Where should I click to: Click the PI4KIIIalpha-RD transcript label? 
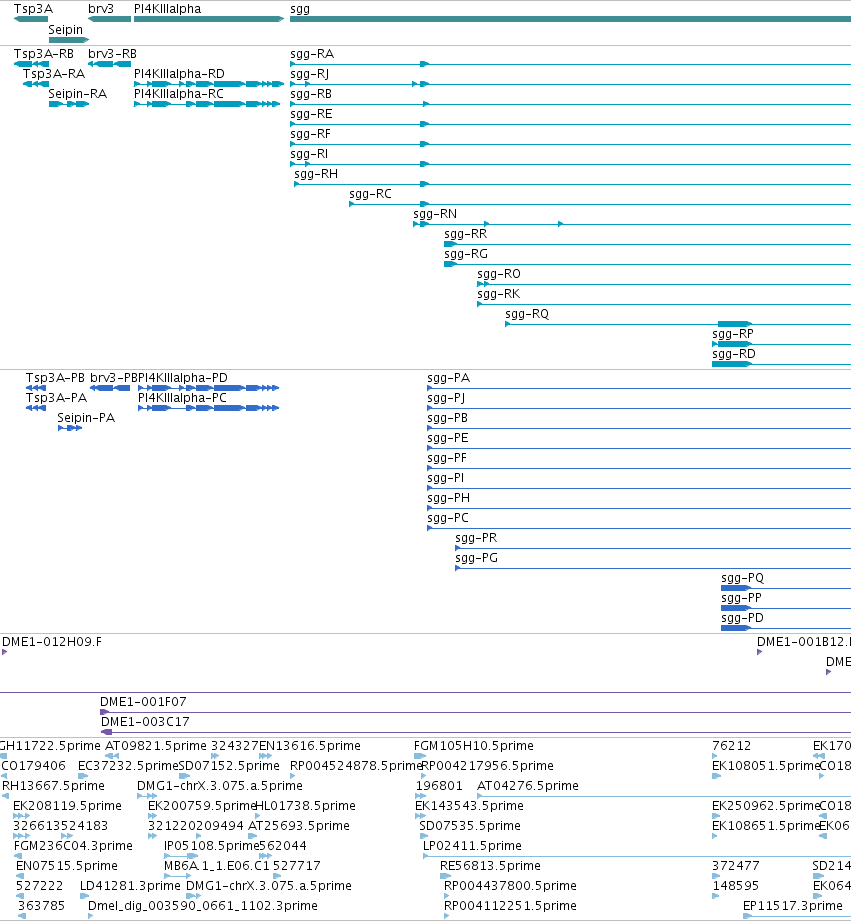coord(179,74)
